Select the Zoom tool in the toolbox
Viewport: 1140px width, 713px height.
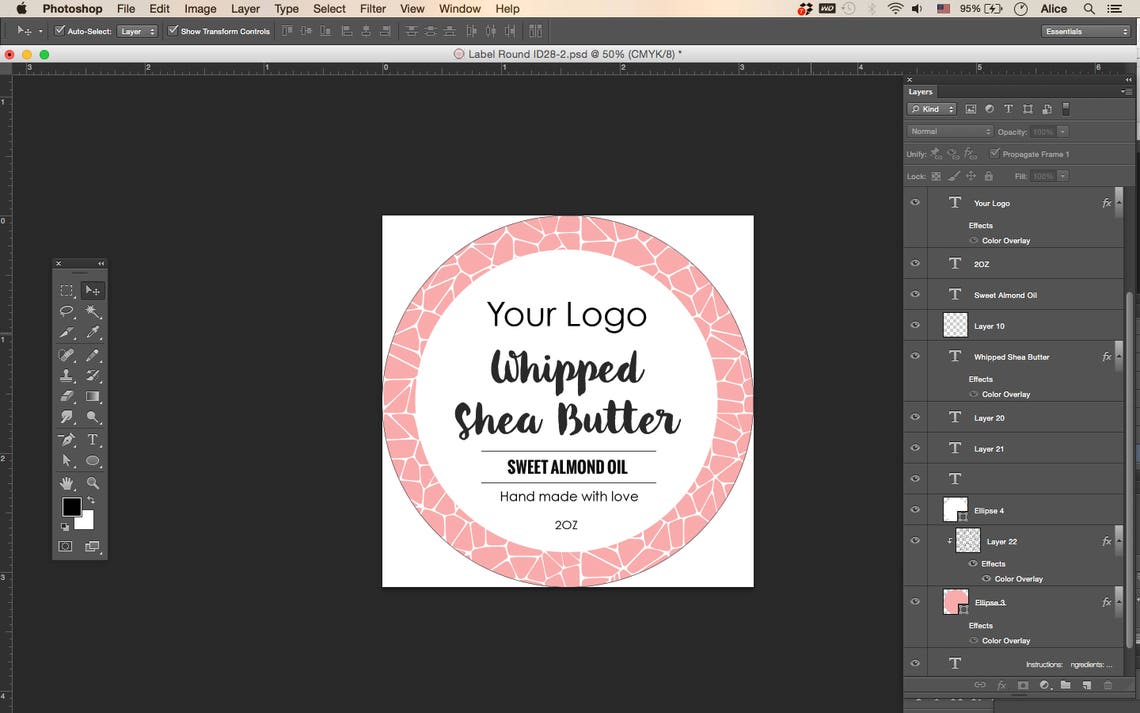[x=93, y=483]
